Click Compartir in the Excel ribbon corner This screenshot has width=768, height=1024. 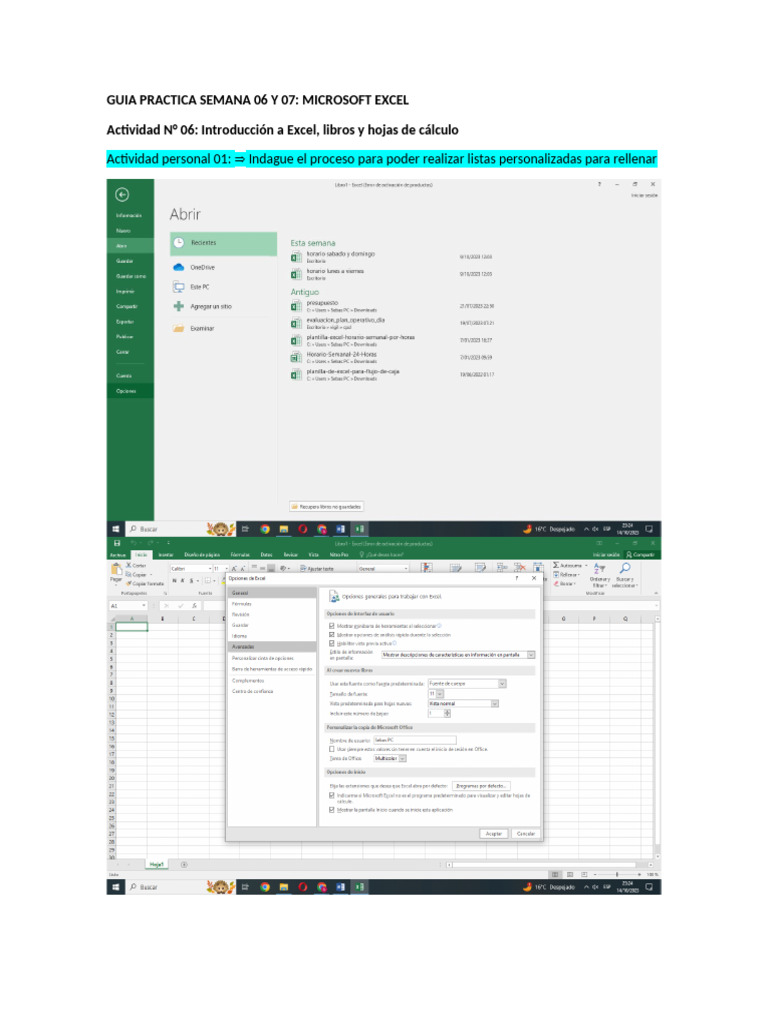click(640, 554)
